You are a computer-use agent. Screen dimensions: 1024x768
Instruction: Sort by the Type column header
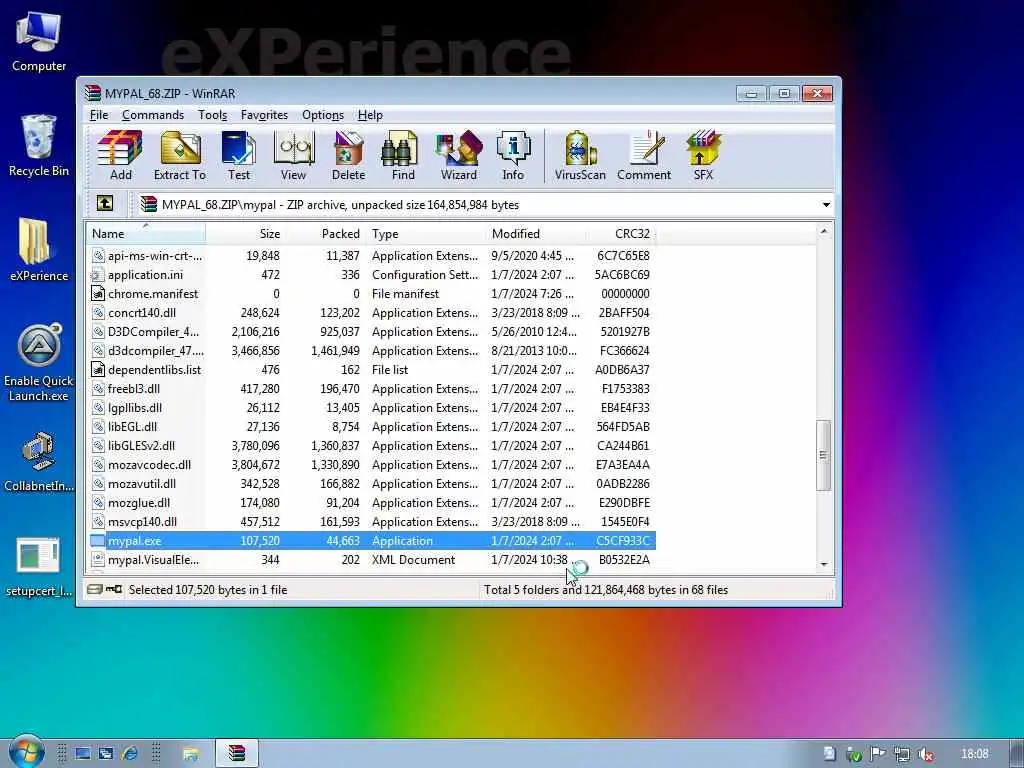[x=425, y=233]
